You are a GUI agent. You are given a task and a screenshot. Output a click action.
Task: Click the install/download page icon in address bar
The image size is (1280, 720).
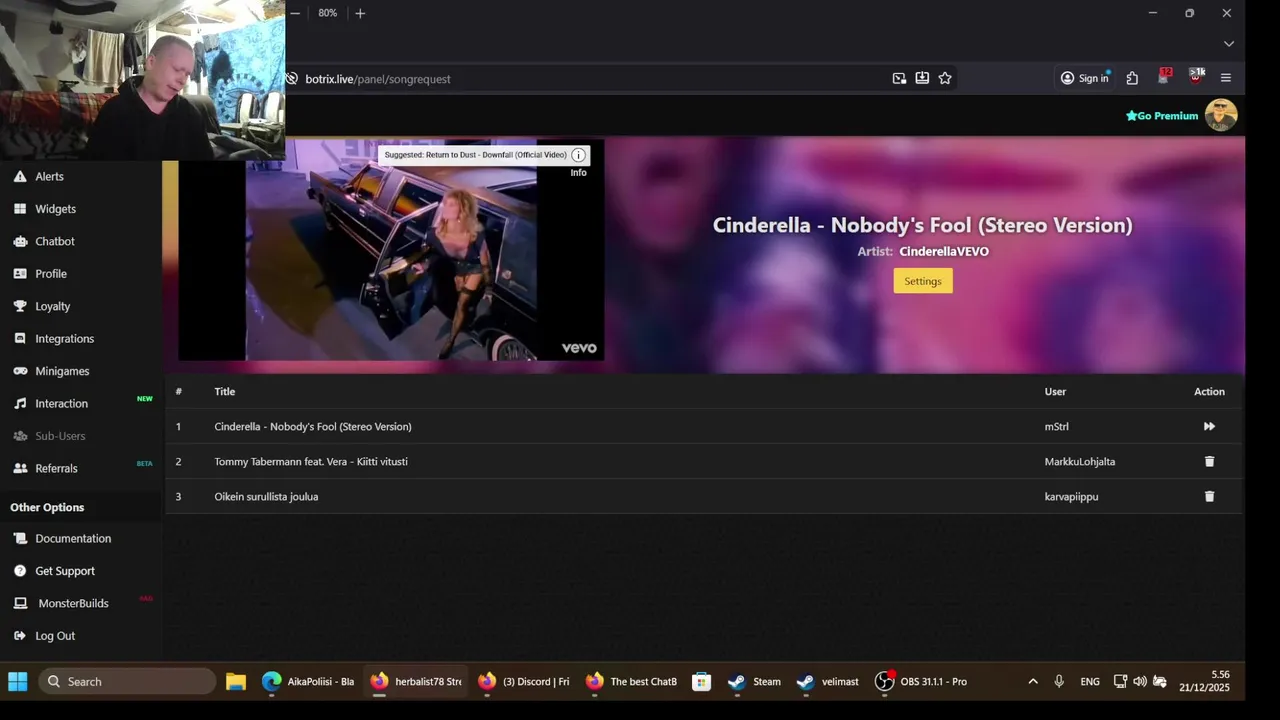pyautogui.click(x=922, y=78)
